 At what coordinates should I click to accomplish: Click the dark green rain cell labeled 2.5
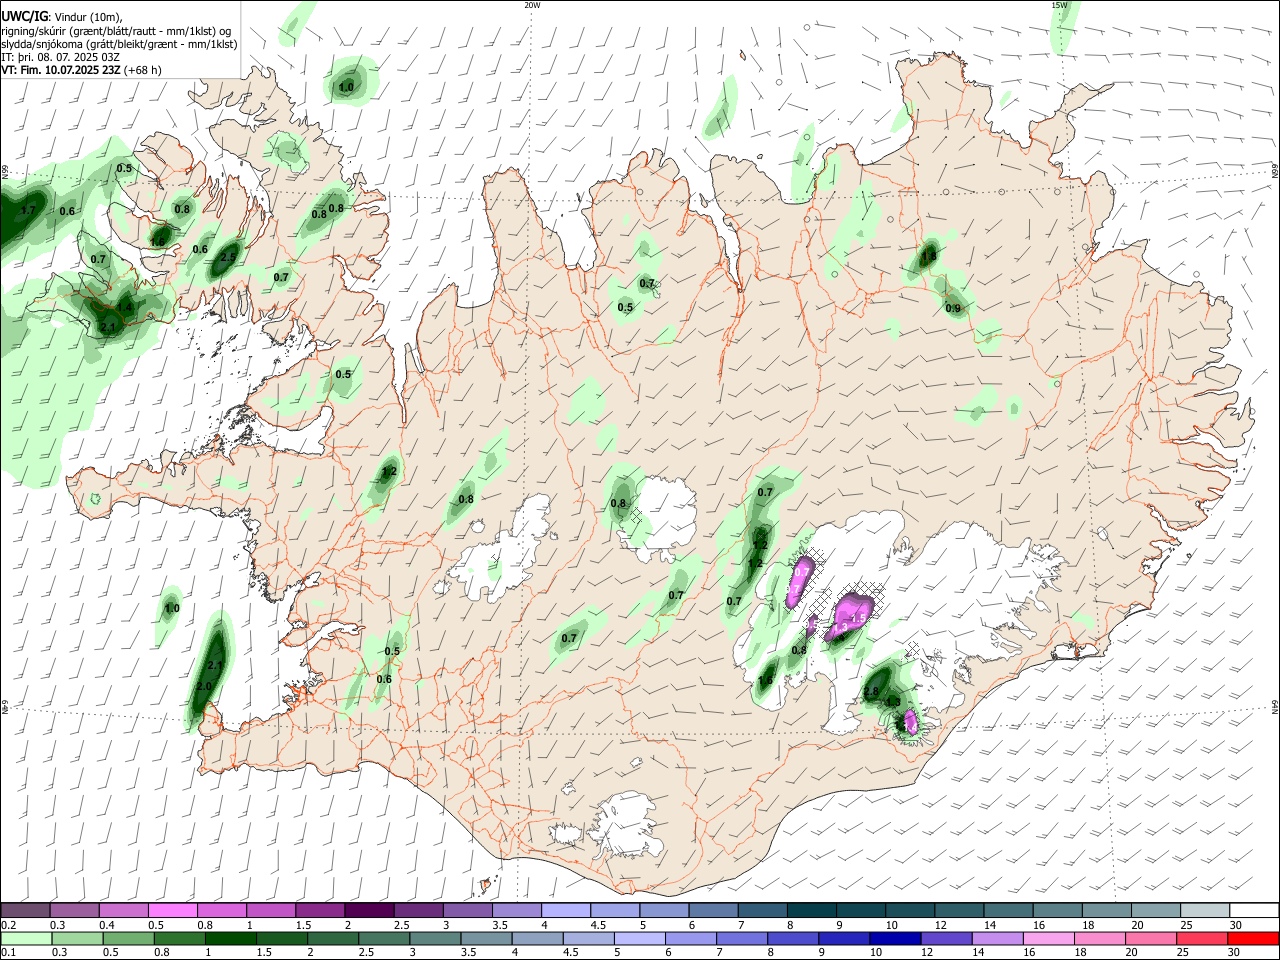[226, 259]
